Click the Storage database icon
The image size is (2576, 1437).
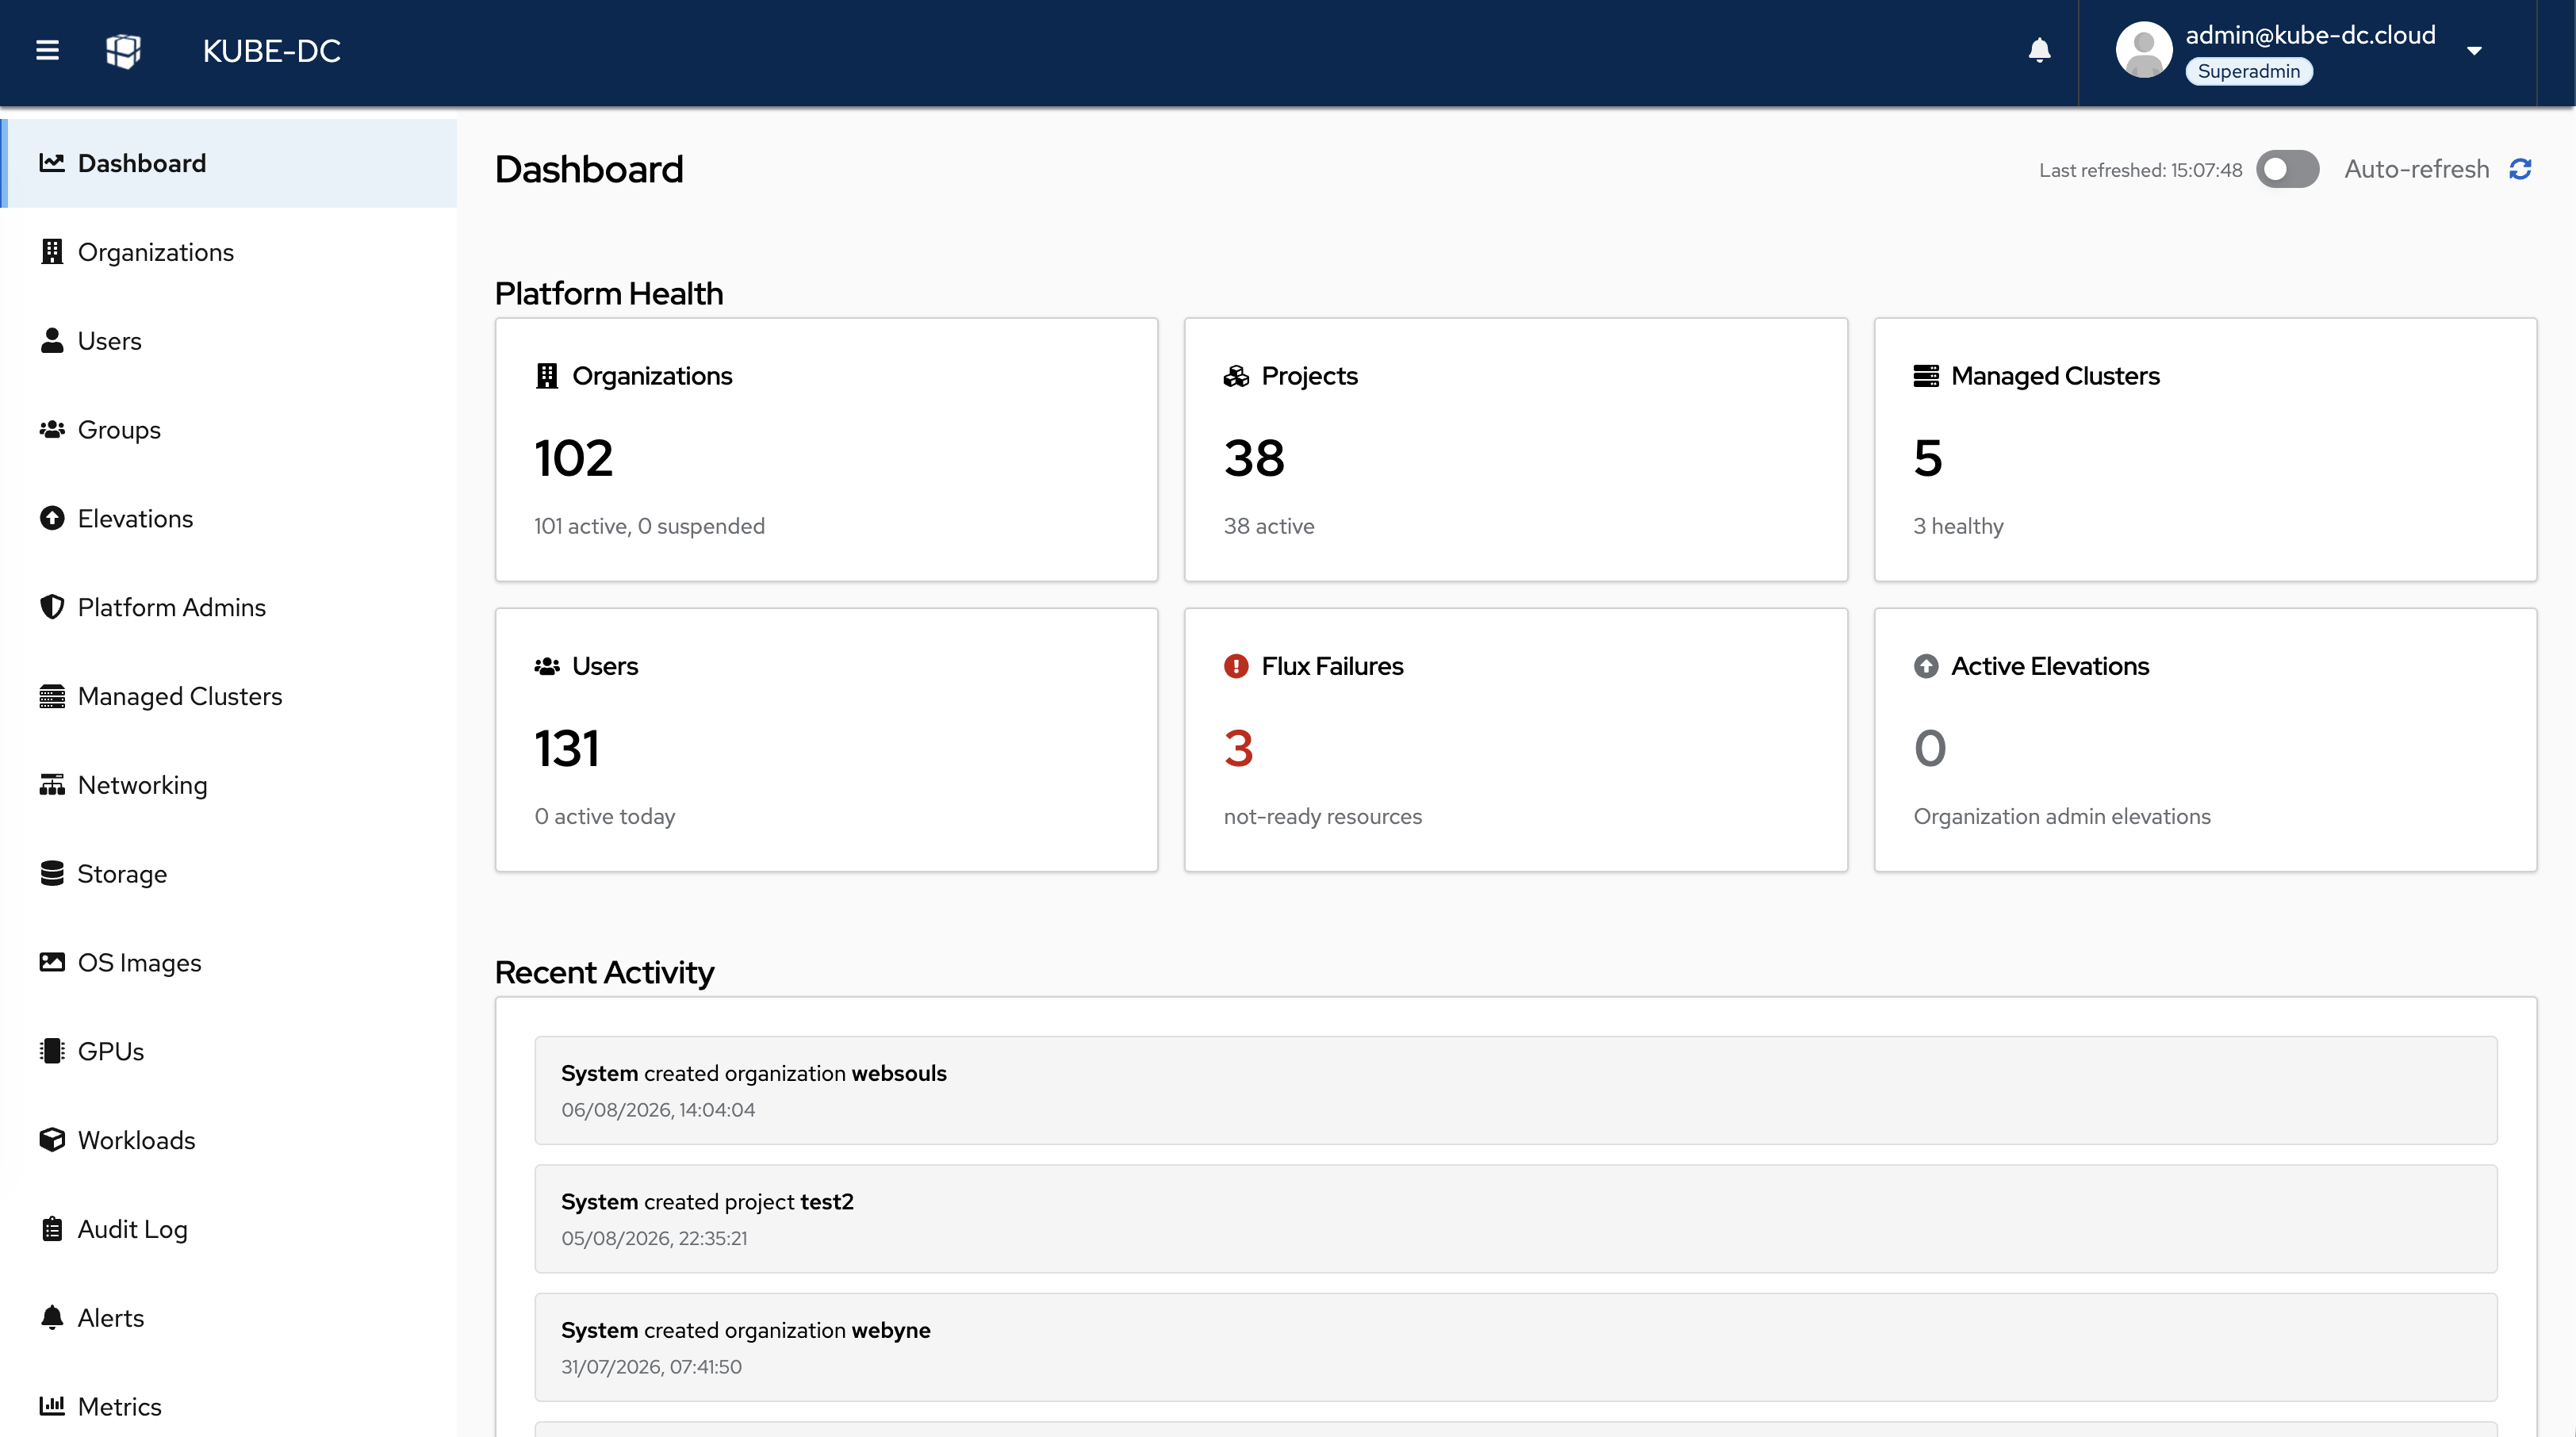point(52,874)
